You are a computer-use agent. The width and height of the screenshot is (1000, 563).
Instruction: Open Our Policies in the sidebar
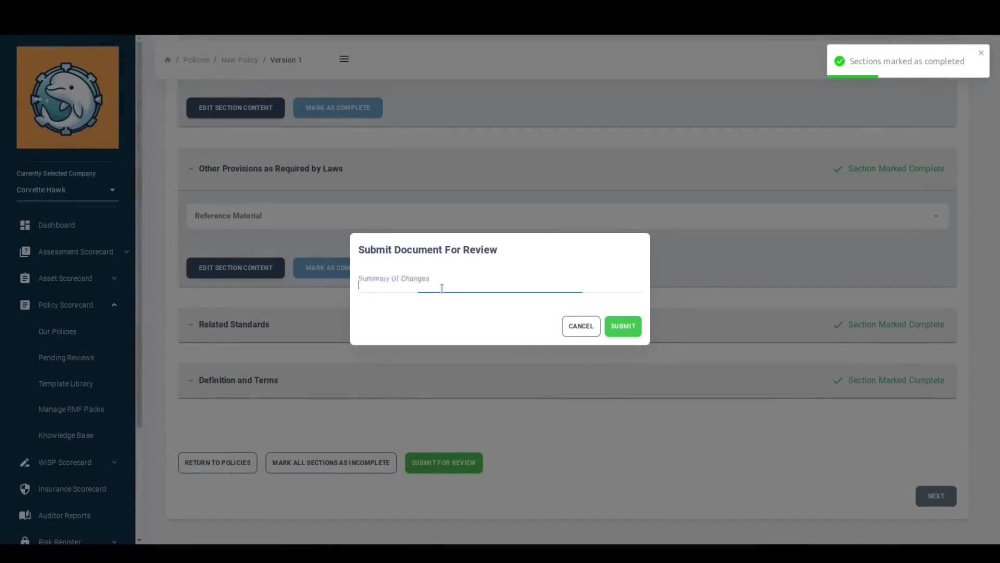pyautogui.click(x=57, y=332)
